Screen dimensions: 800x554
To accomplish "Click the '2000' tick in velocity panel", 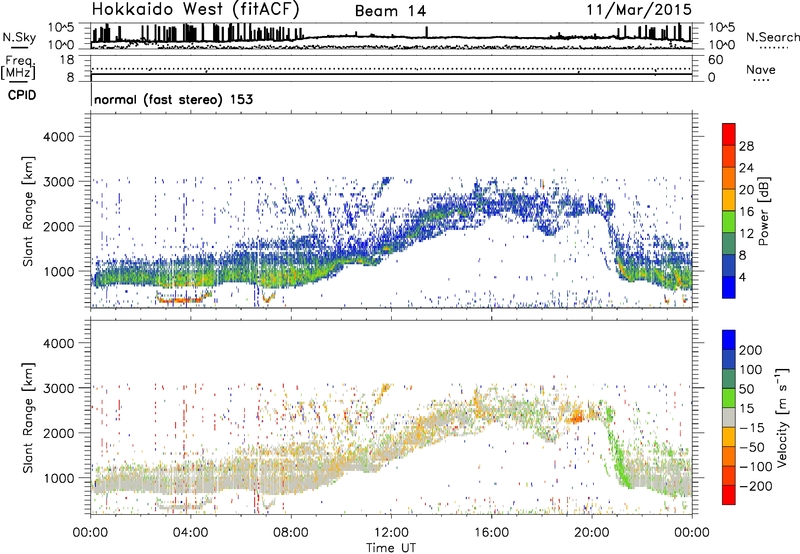I will 58,433.
